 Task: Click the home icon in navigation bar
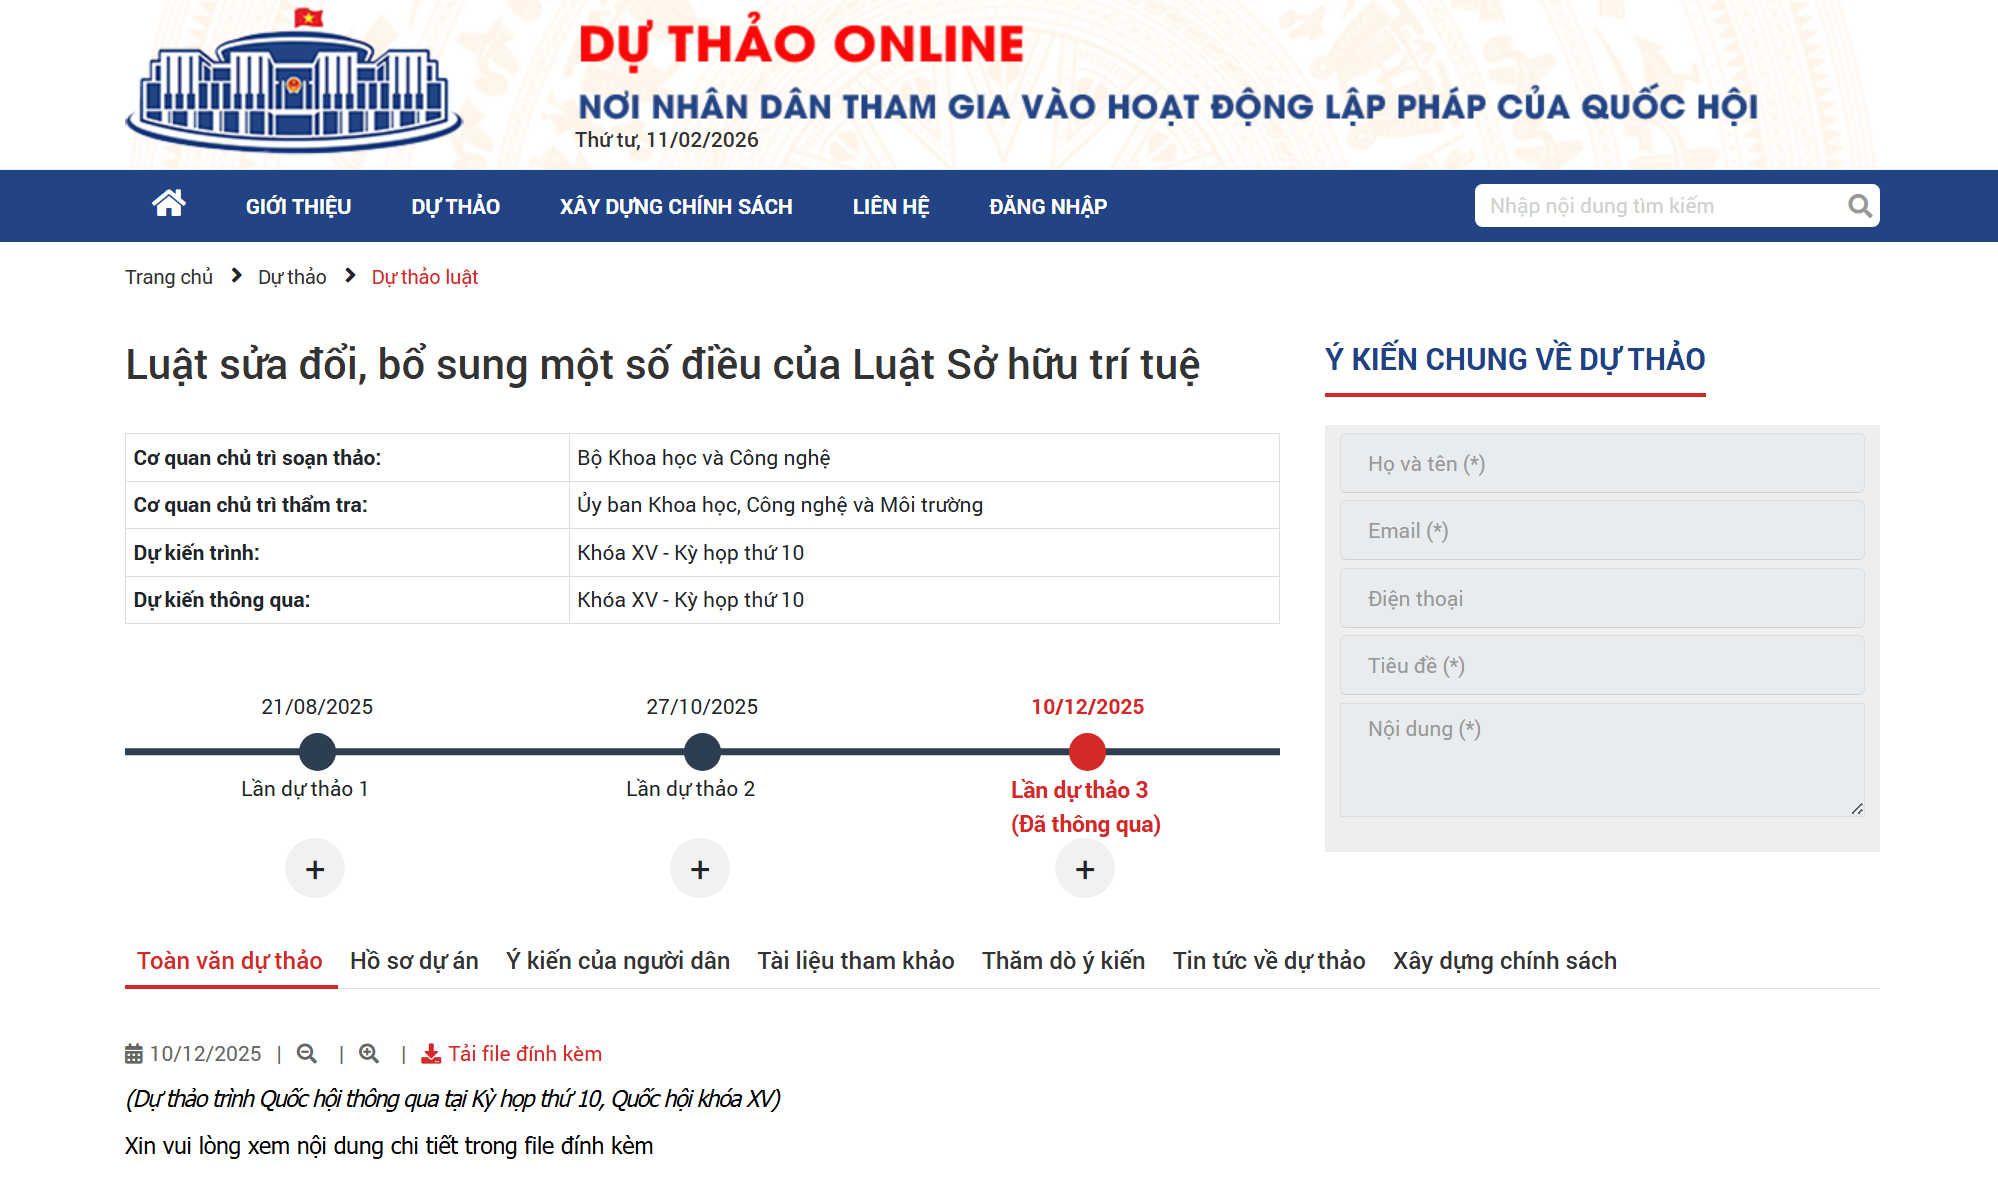[168, 204]
